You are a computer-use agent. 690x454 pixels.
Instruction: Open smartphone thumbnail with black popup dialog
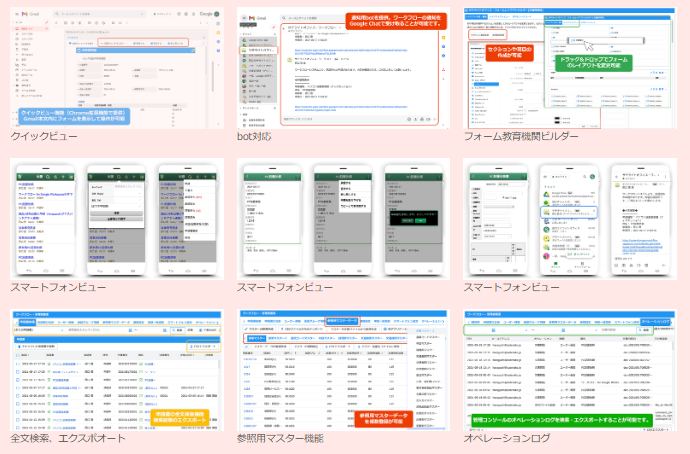click(341, 217)
